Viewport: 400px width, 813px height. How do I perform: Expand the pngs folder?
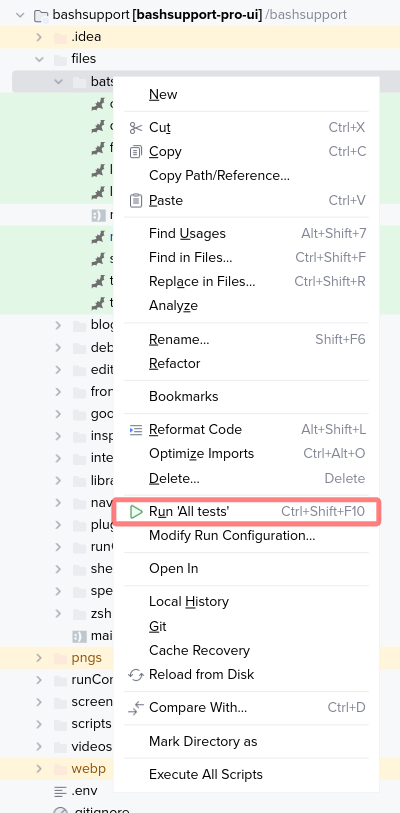[39, 658]
